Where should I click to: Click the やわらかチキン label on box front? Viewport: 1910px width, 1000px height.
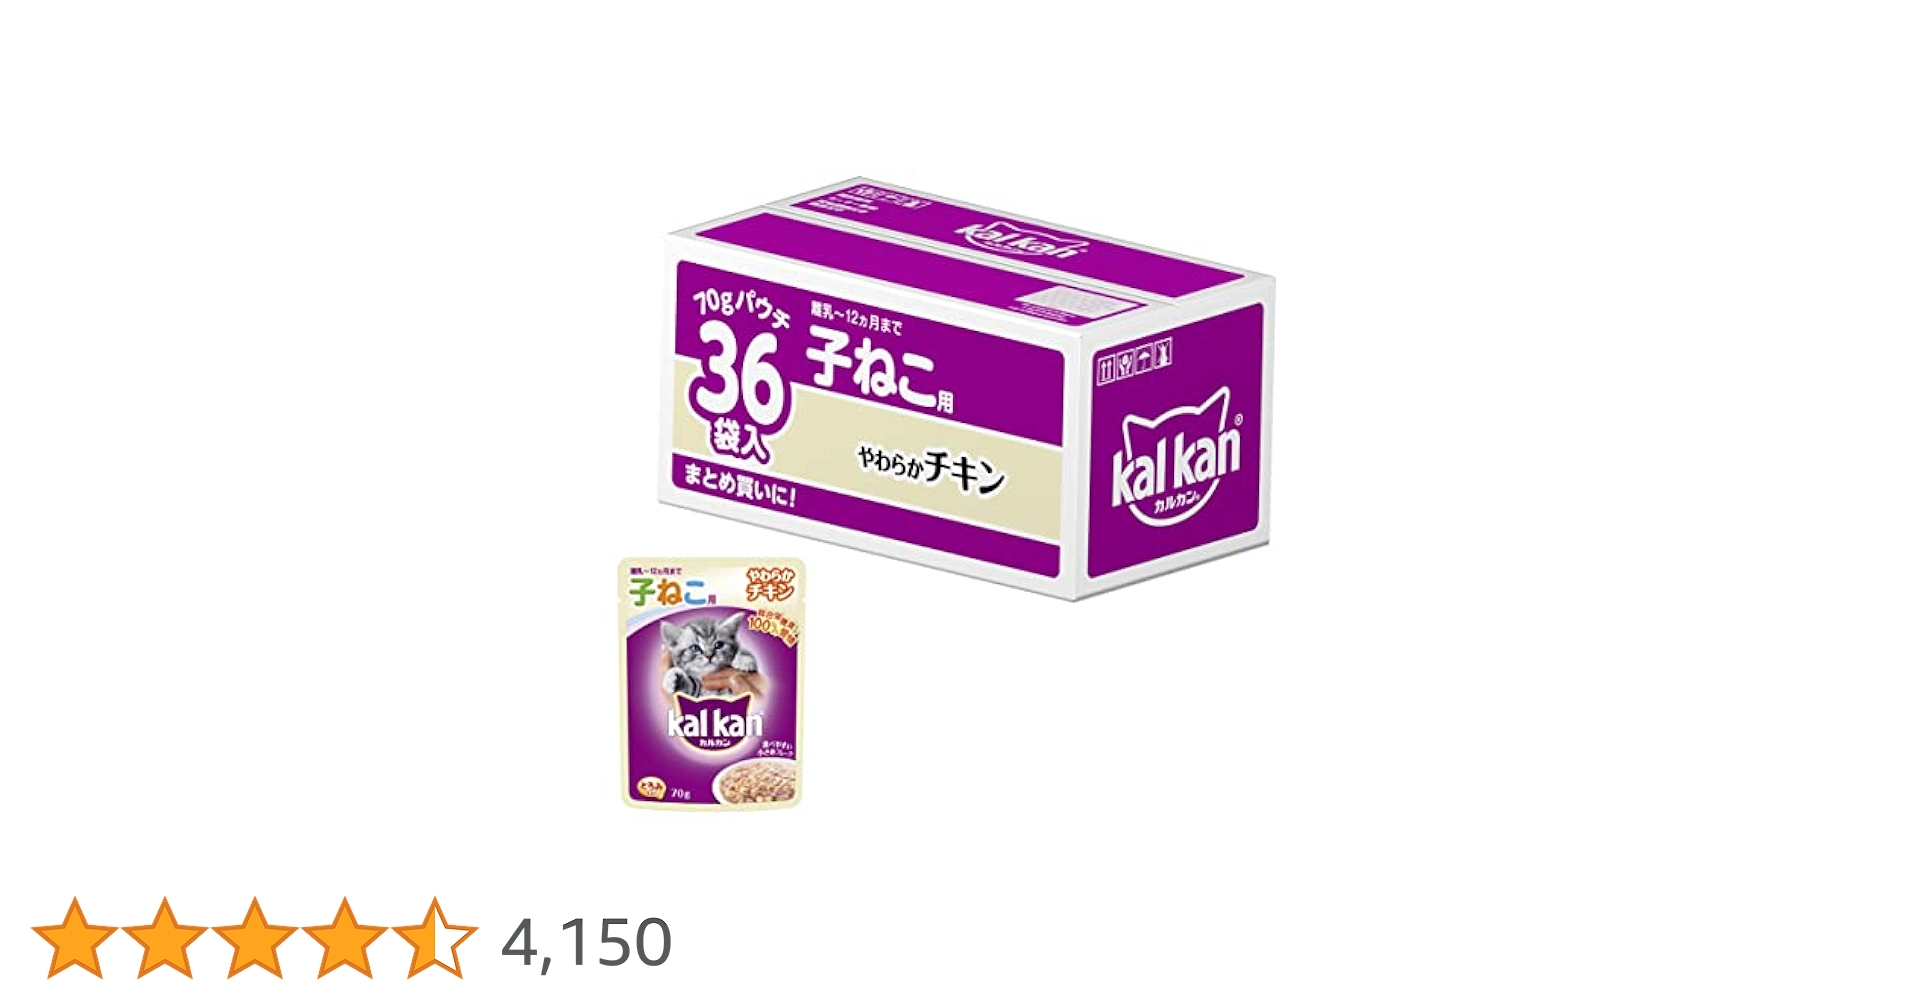click(x=931, y=469)
